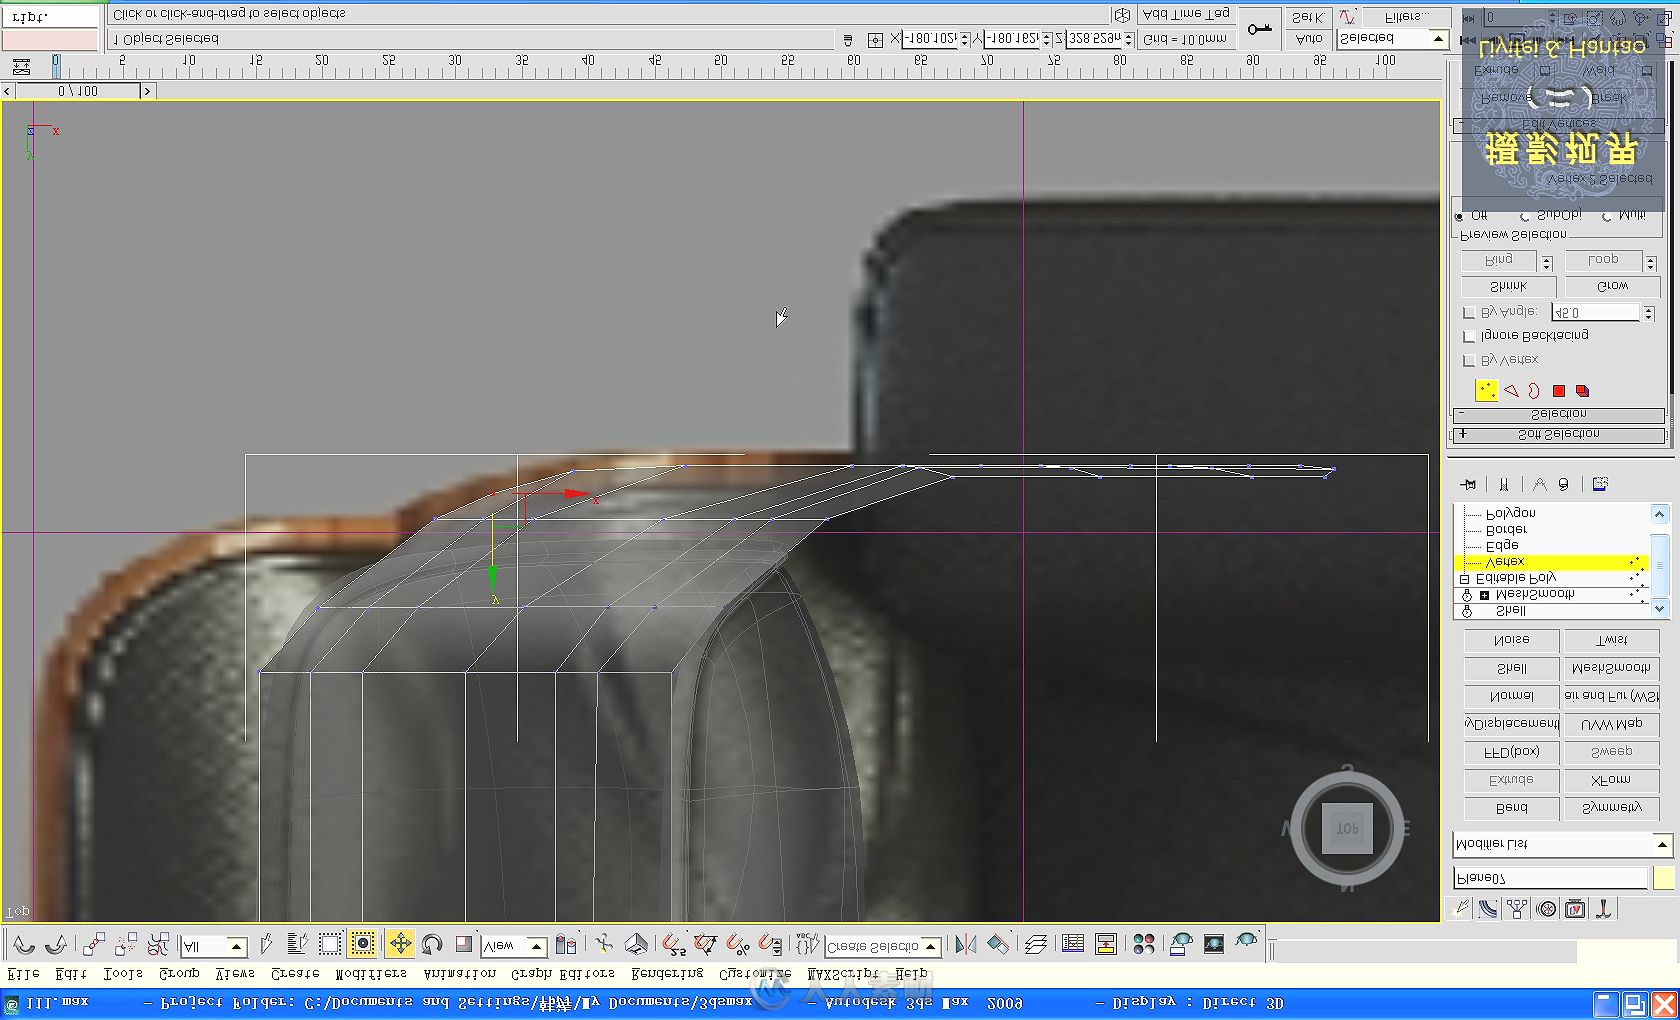
Task: Open the Modifiers menu
Action: click(370, 974)
